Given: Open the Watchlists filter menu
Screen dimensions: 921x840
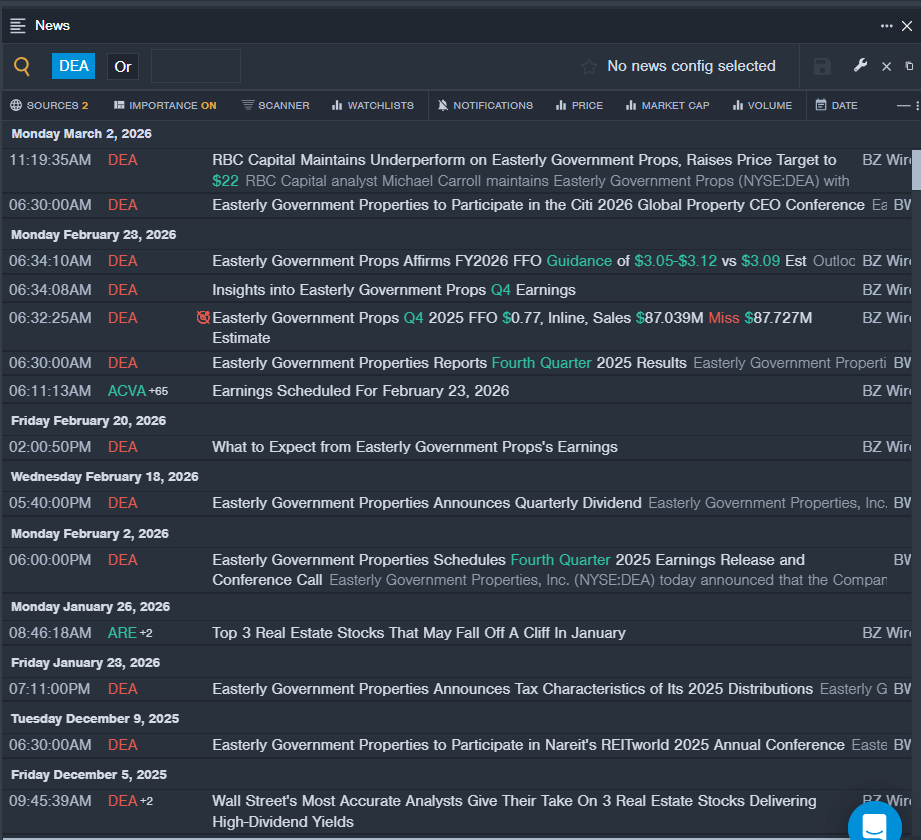Looking at the screenshot, I should [372, 105].
